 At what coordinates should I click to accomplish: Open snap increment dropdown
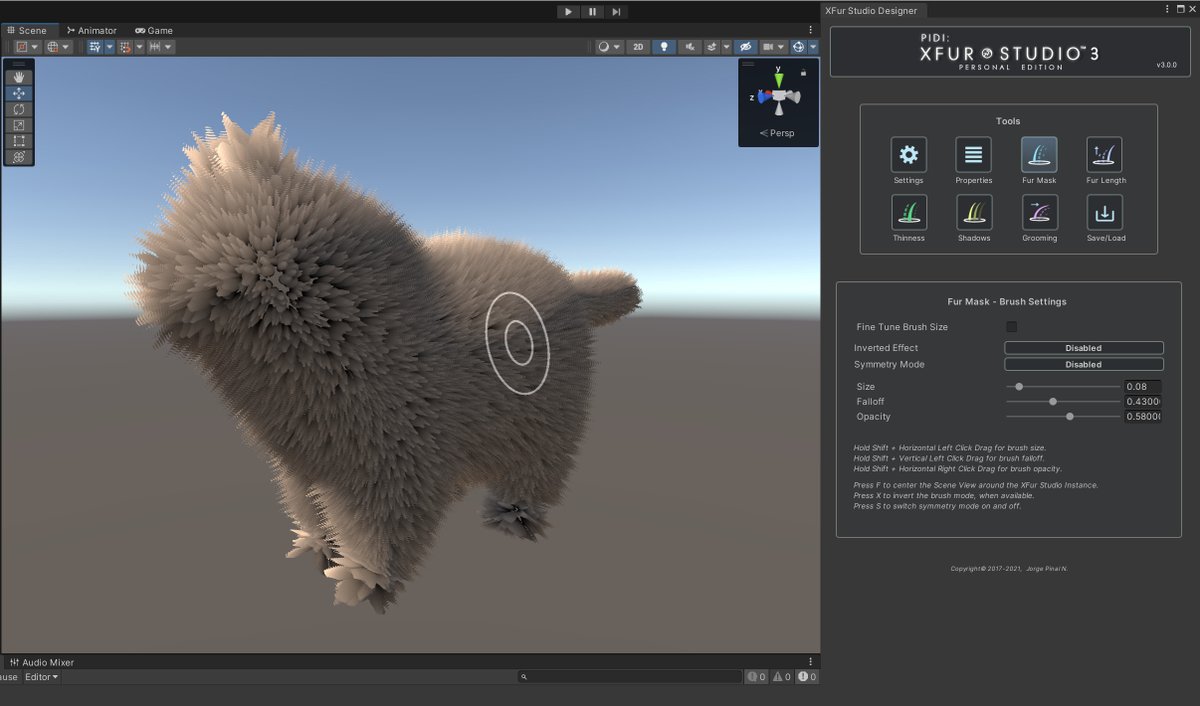click(161, 47)
